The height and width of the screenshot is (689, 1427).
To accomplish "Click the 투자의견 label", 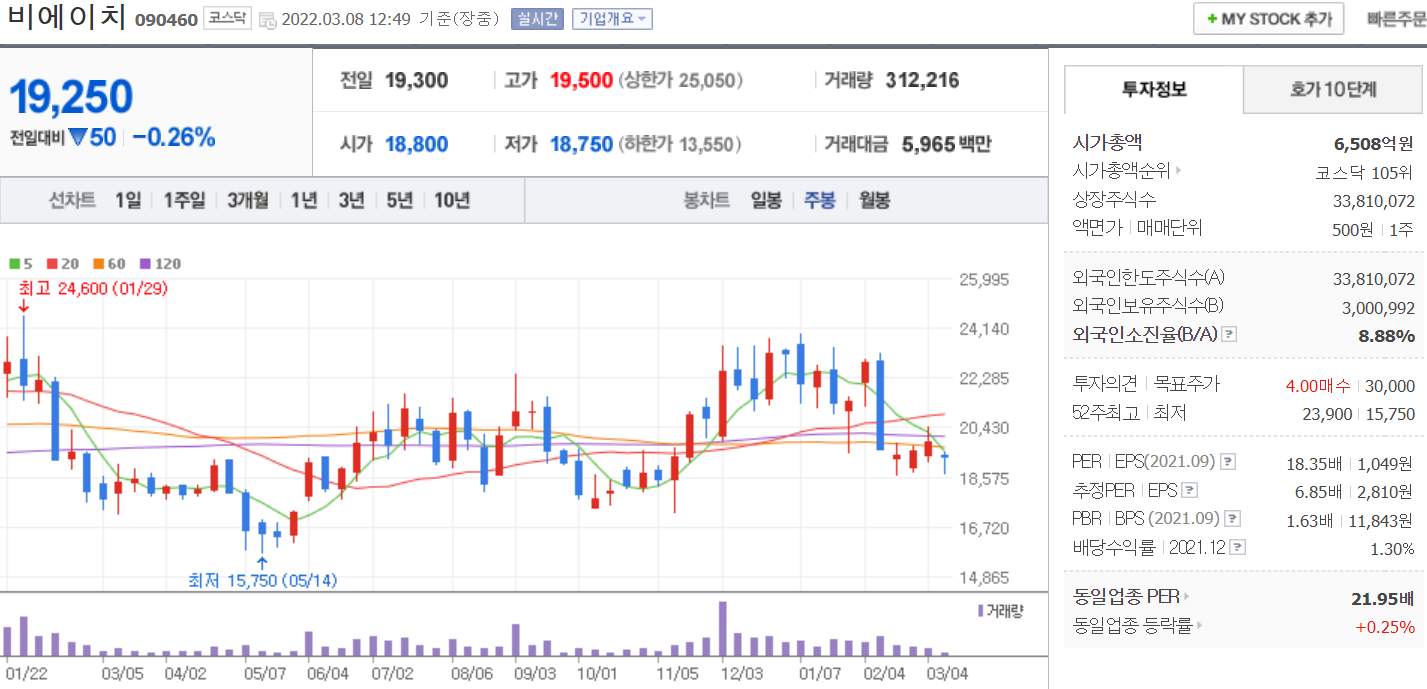I will click(1103, 384).
